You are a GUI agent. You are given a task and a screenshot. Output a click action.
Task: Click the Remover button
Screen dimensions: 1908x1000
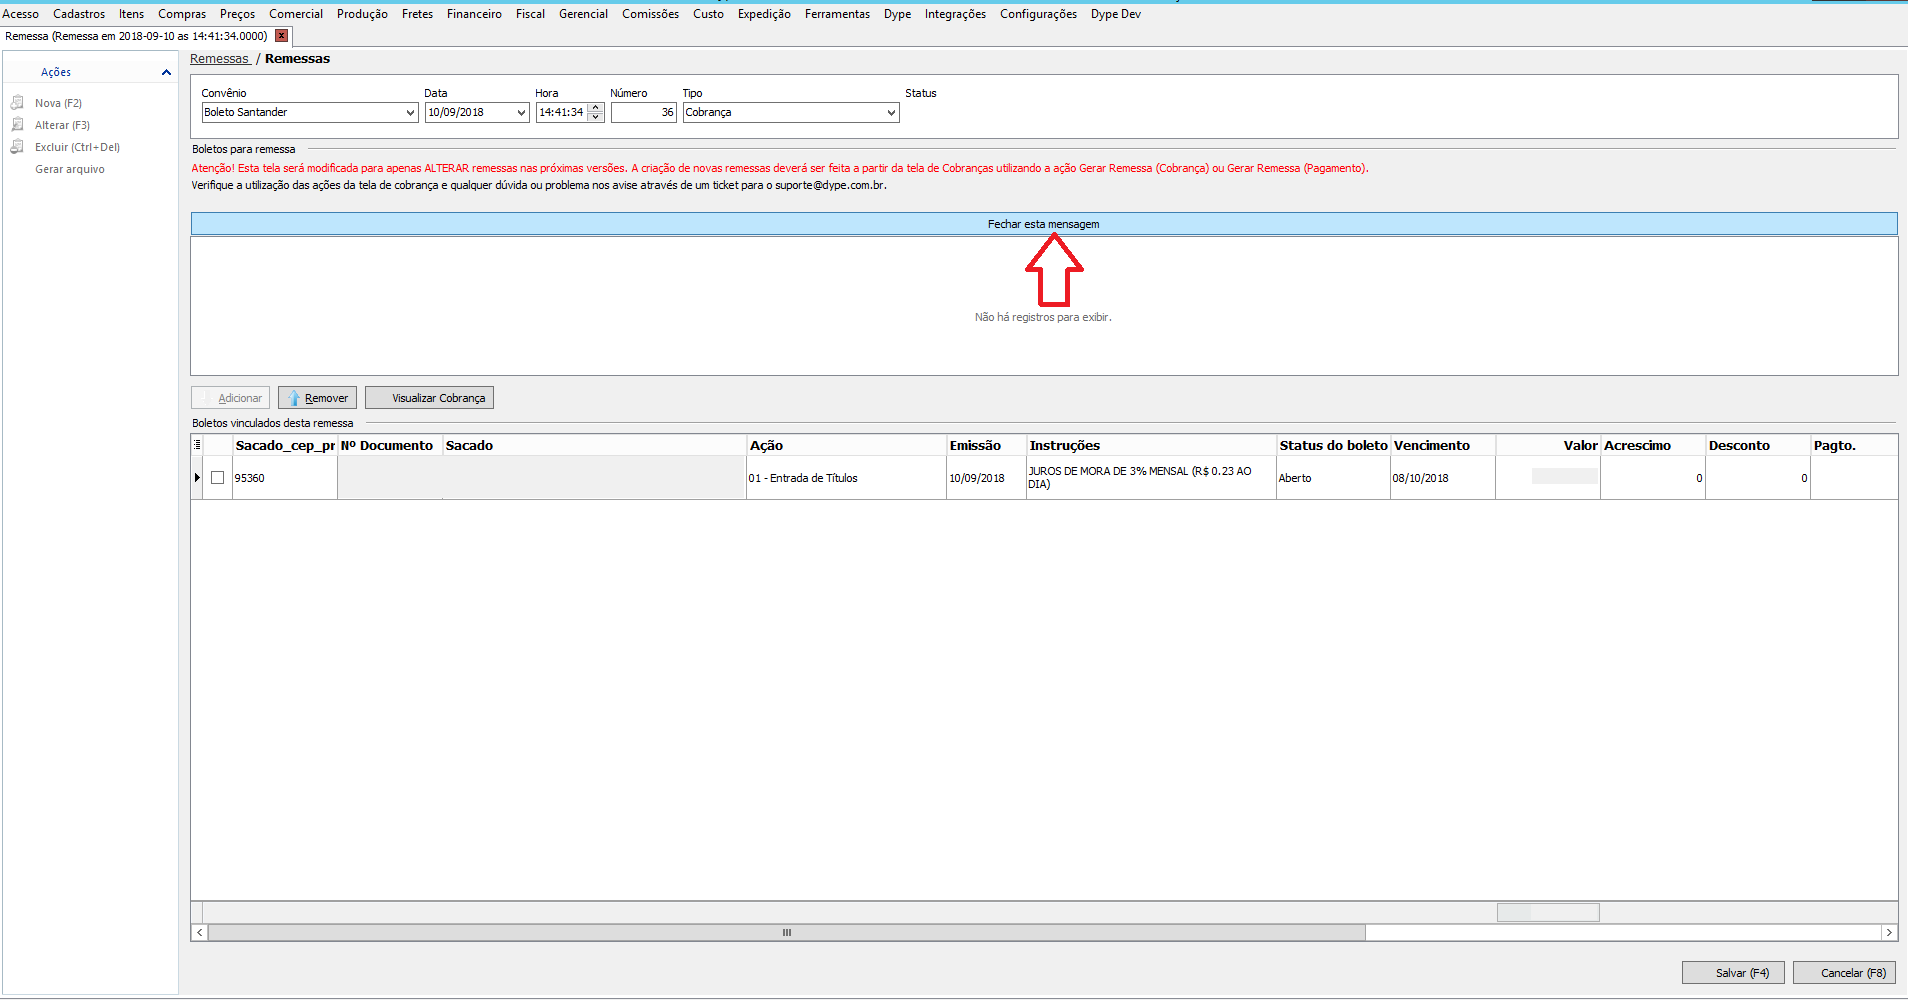[317, 398]
